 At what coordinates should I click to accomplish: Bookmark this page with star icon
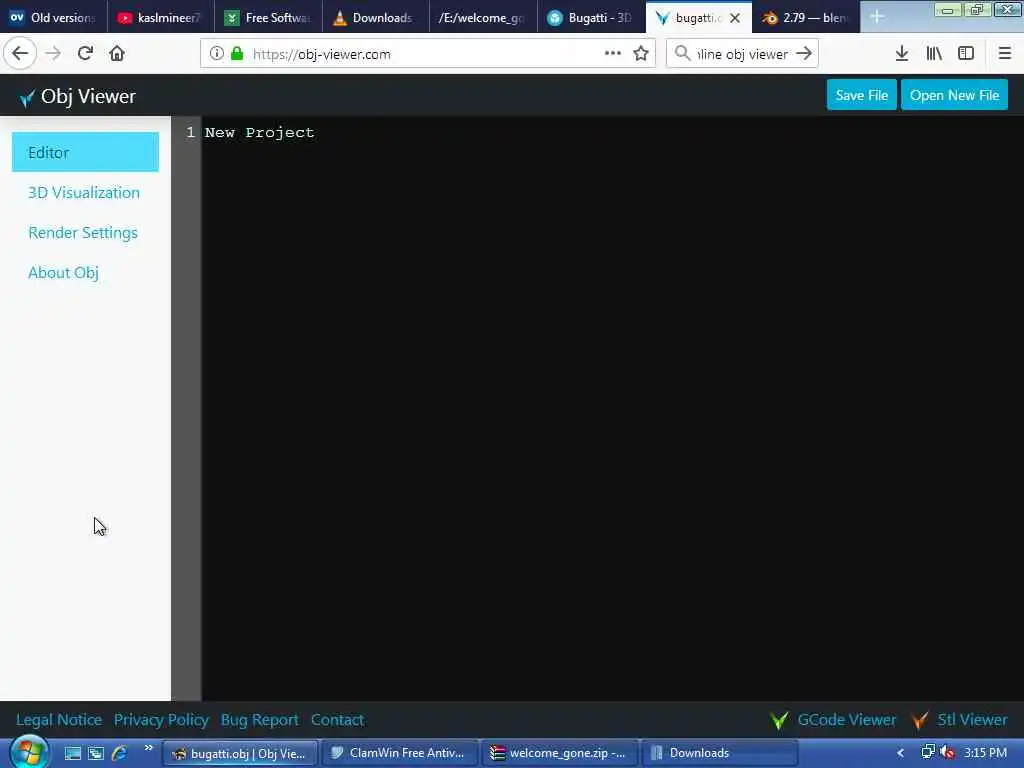[x=641, y=54]
